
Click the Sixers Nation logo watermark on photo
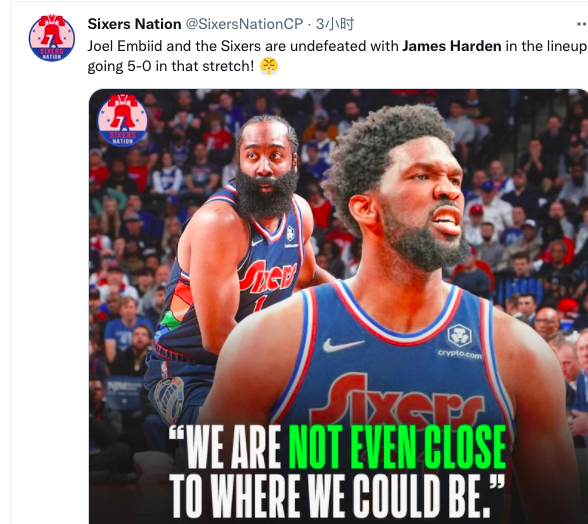[123, 120]
